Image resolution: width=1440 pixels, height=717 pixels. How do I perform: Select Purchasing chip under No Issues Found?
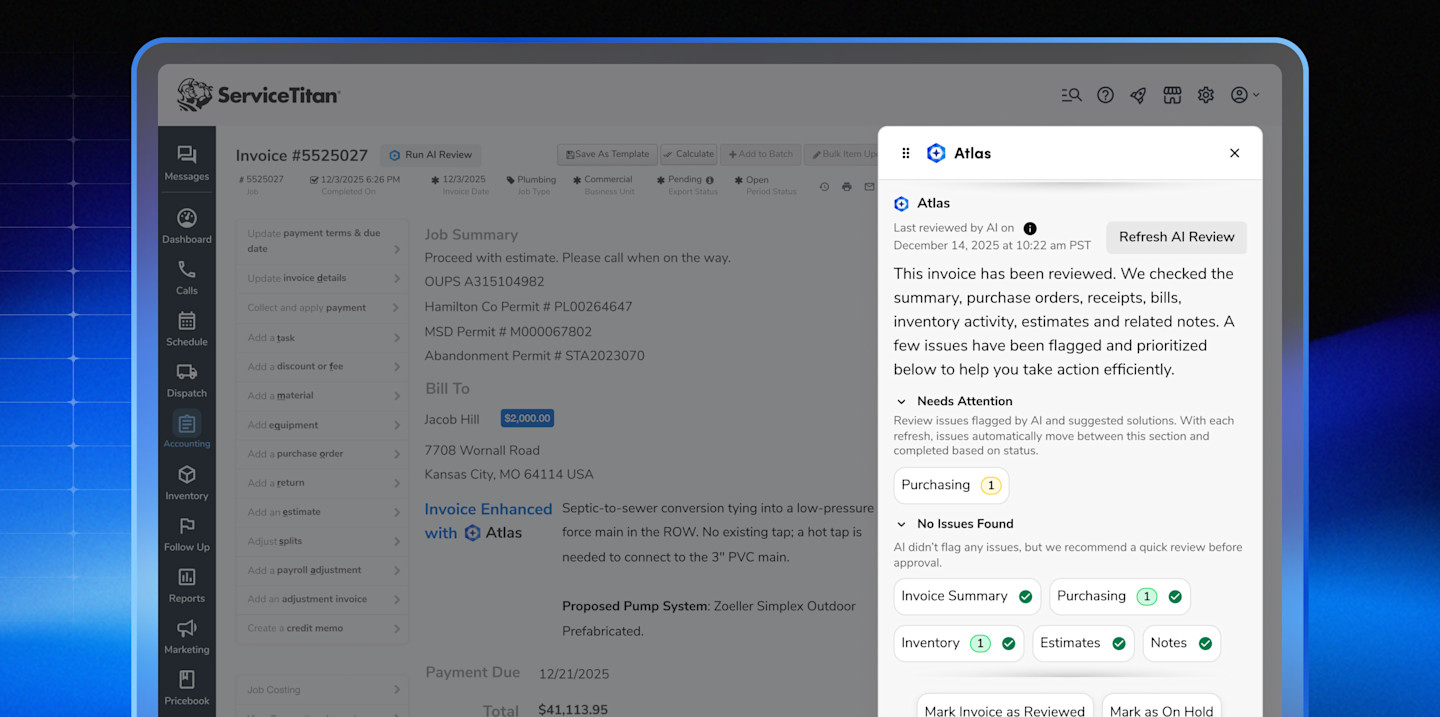tap(1119, 596)
